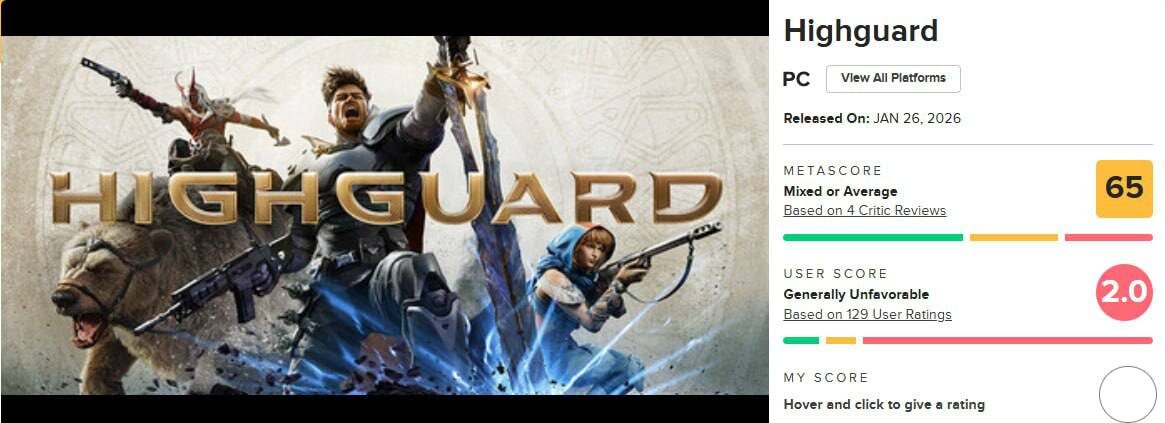The width and height of the screenshot is (1165, 423).
Task: Click the yellow mixed segment of critic bar
Action: point(1013,237)
